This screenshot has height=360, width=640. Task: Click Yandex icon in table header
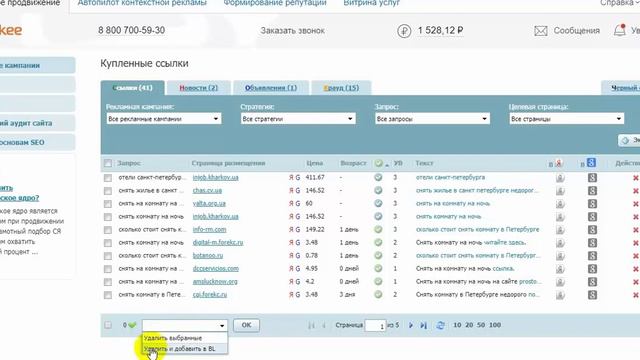(559, 163)
